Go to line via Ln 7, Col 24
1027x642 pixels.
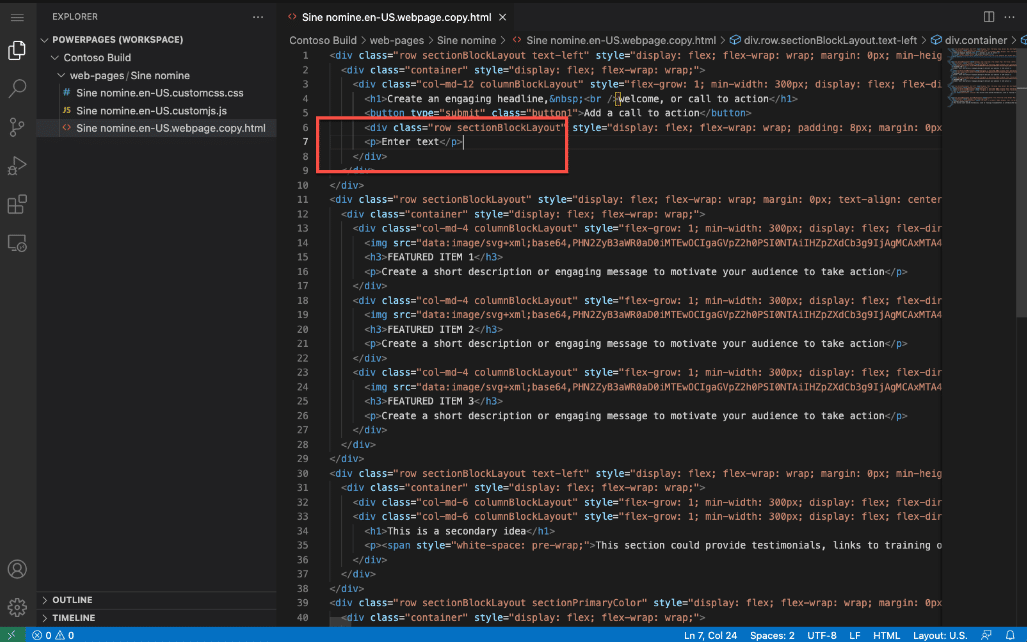(710, 635)
